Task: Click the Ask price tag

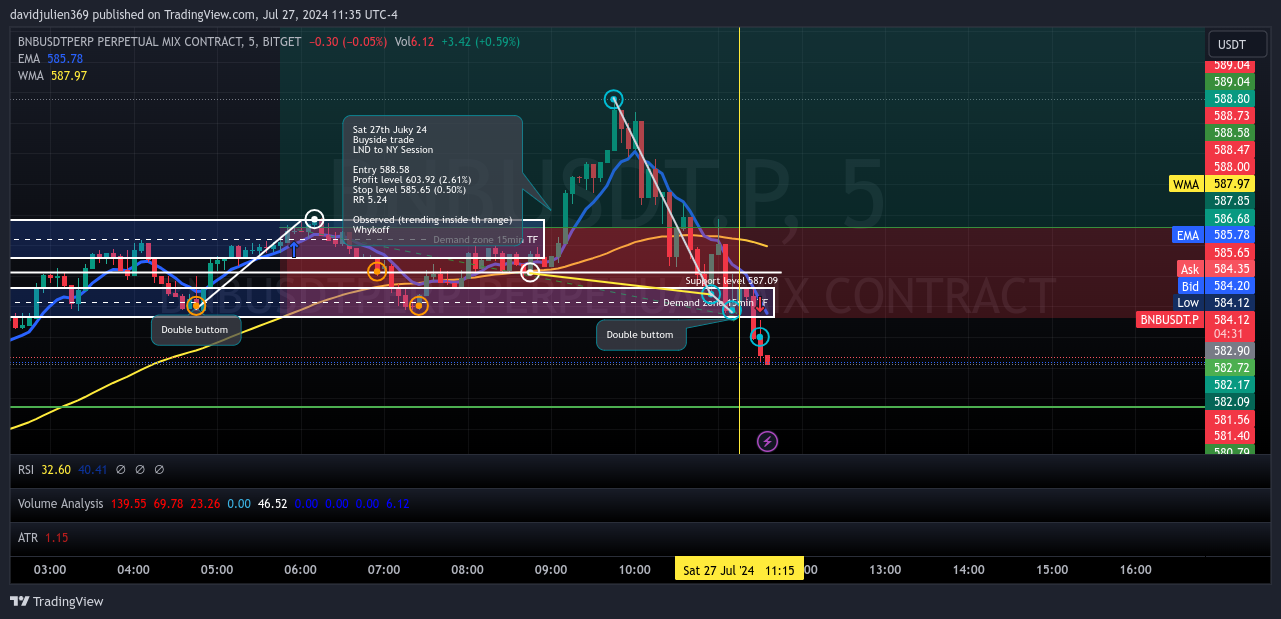Action: point(1190,269)
